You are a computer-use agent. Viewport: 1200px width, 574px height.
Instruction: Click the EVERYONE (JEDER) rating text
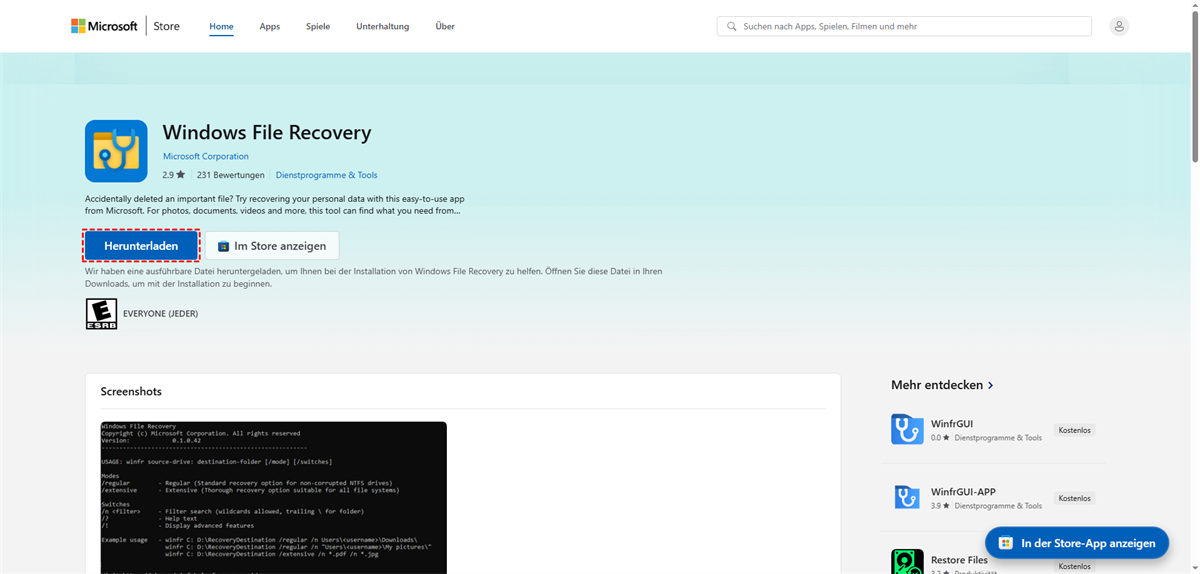tap(161, 313)
